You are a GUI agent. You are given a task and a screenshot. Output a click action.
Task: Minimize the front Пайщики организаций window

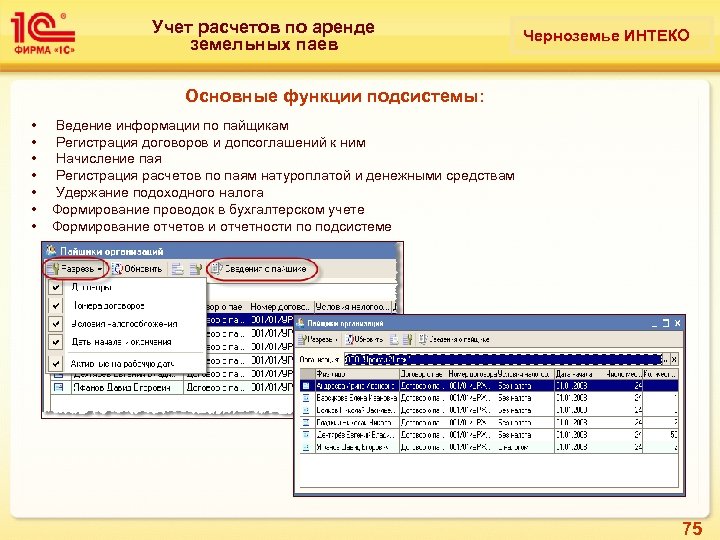pos(654,323)
